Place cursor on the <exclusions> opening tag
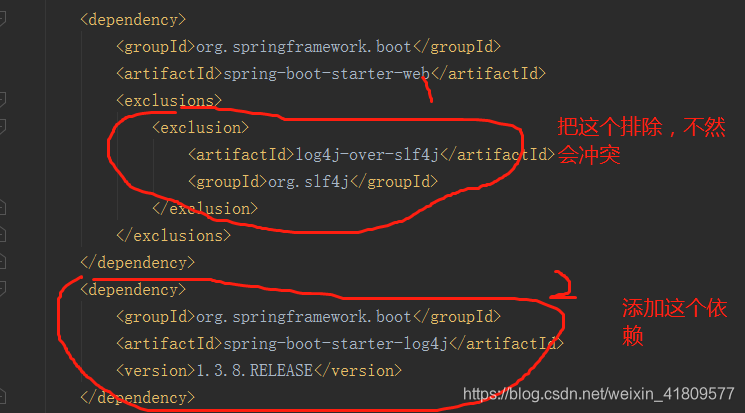The image size is (745, 413). pos(169,101)
